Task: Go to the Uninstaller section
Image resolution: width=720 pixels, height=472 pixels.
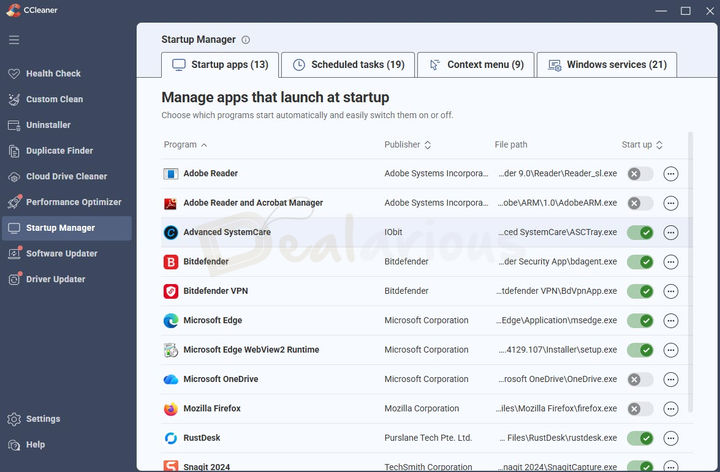Action: click(x=67, y=125)
